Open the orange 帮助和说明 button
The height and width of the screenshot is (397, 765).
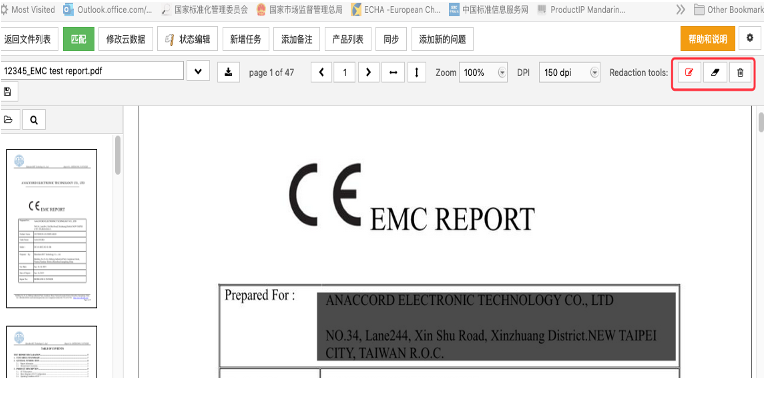(707, 39)
